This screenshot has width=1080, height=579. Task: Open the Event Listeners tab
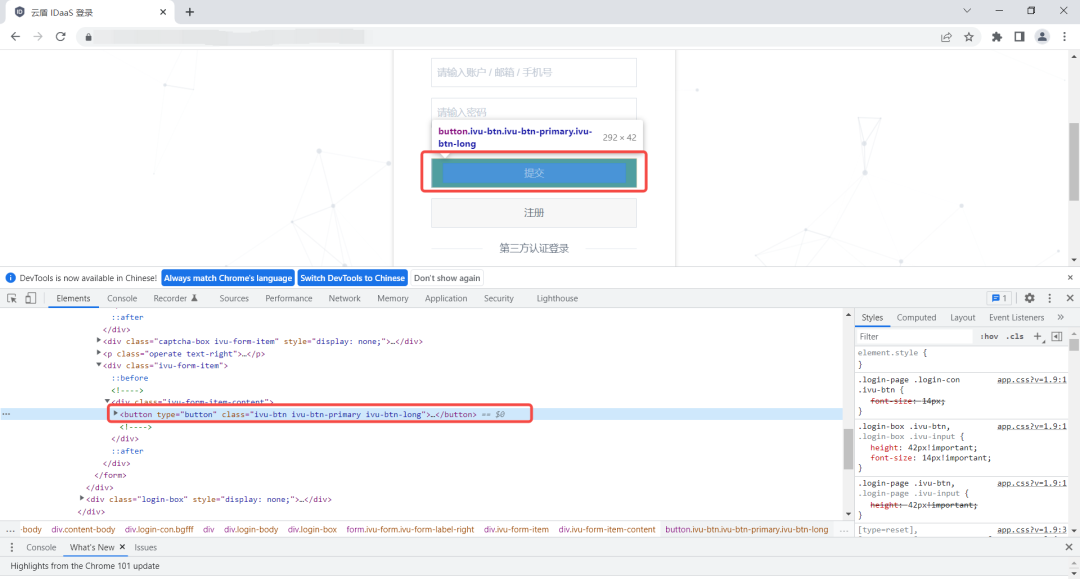pyautogui.click(x=1017, y=317)
